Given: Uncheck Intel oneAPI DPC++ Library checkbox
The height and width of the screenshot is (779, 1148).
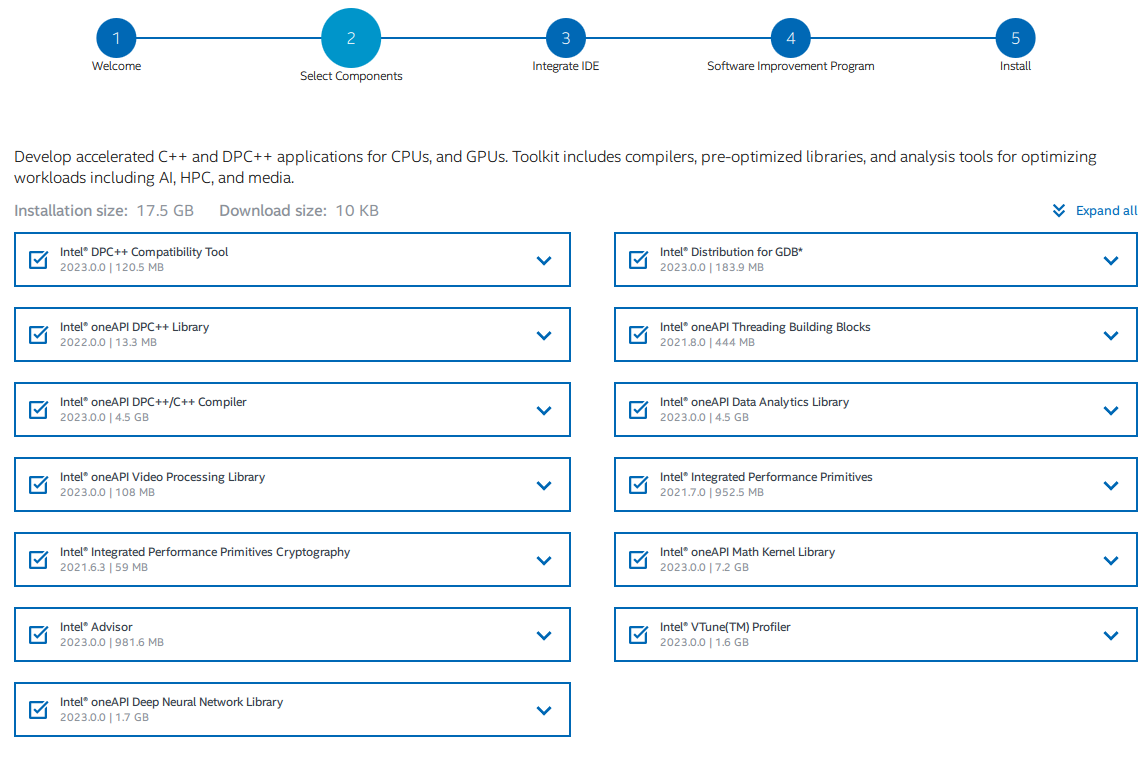Looking at the screenshot, I should pos(38,335).
